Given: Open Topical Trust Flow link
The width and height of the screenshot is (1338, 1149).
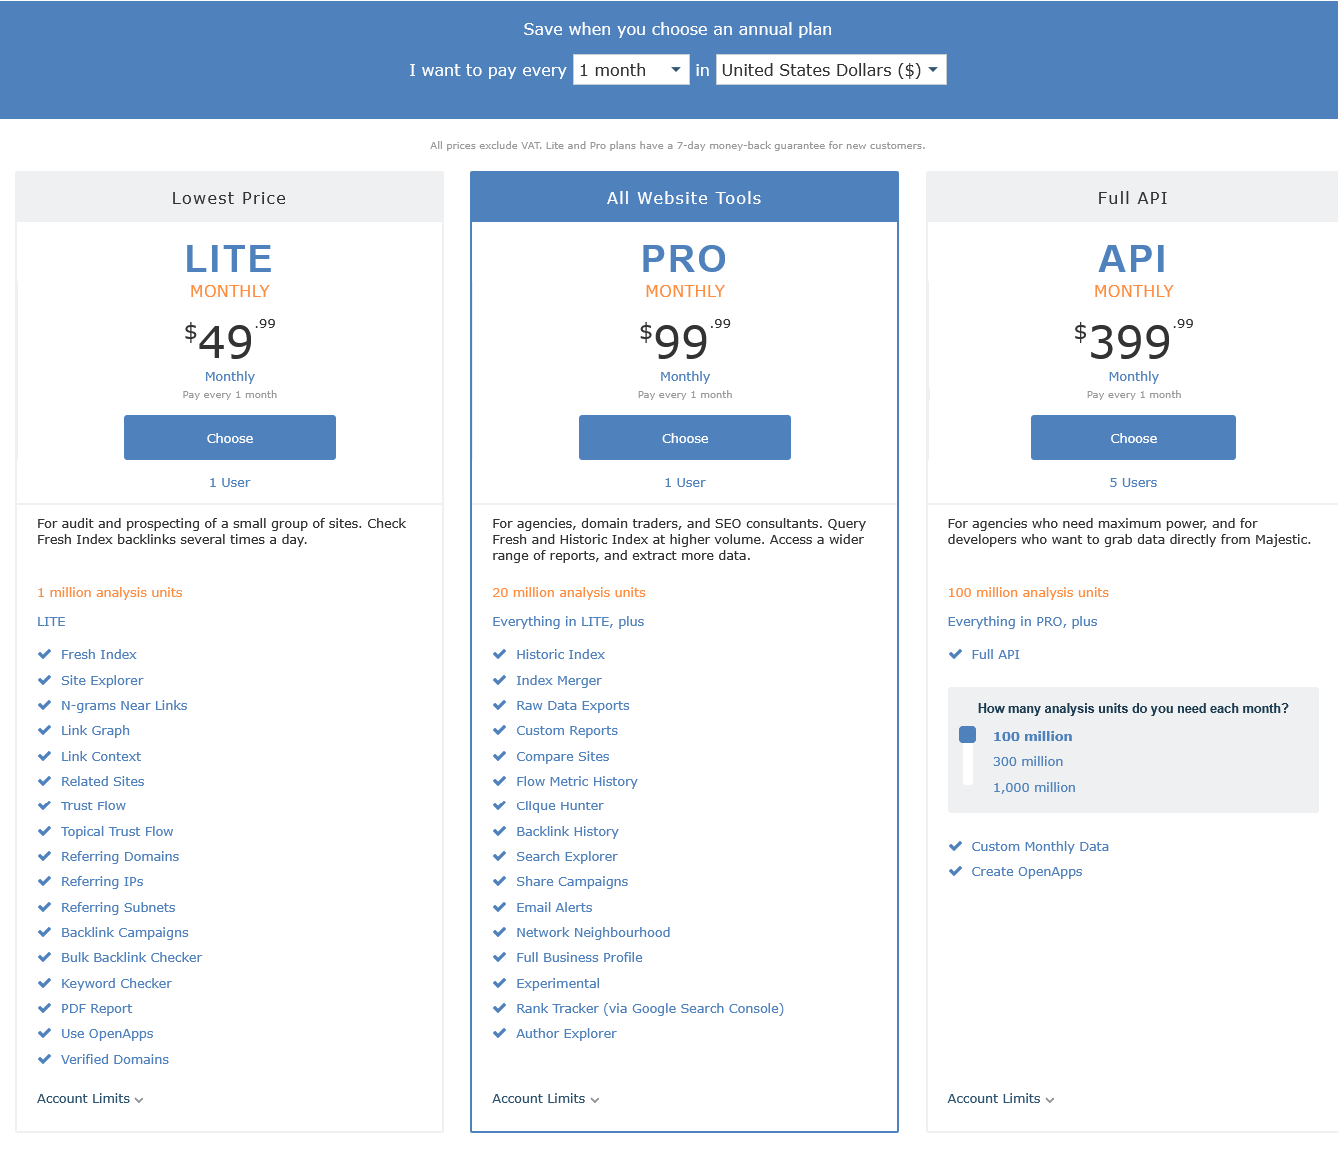Looking at the screenshot, I should click(x=117, y=831).
